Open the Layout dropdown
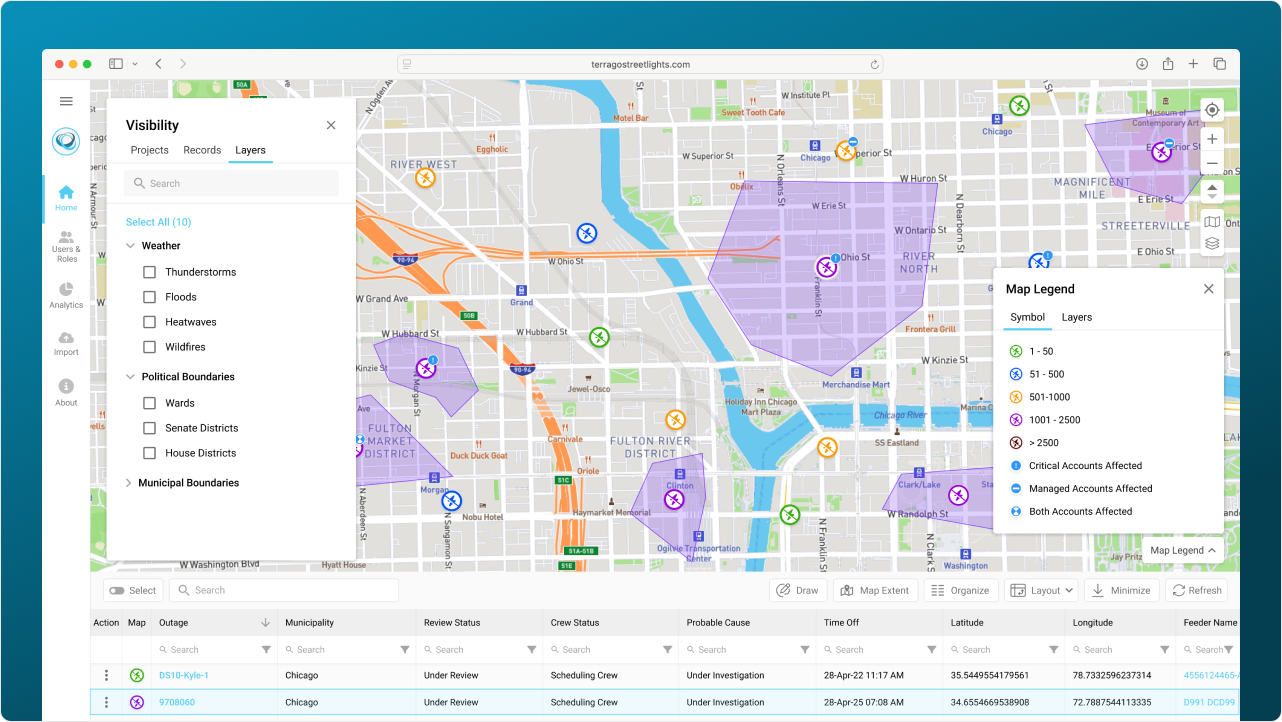Image resolution: width=1282 pixels, height=722 pixels. coord(1041,590)
